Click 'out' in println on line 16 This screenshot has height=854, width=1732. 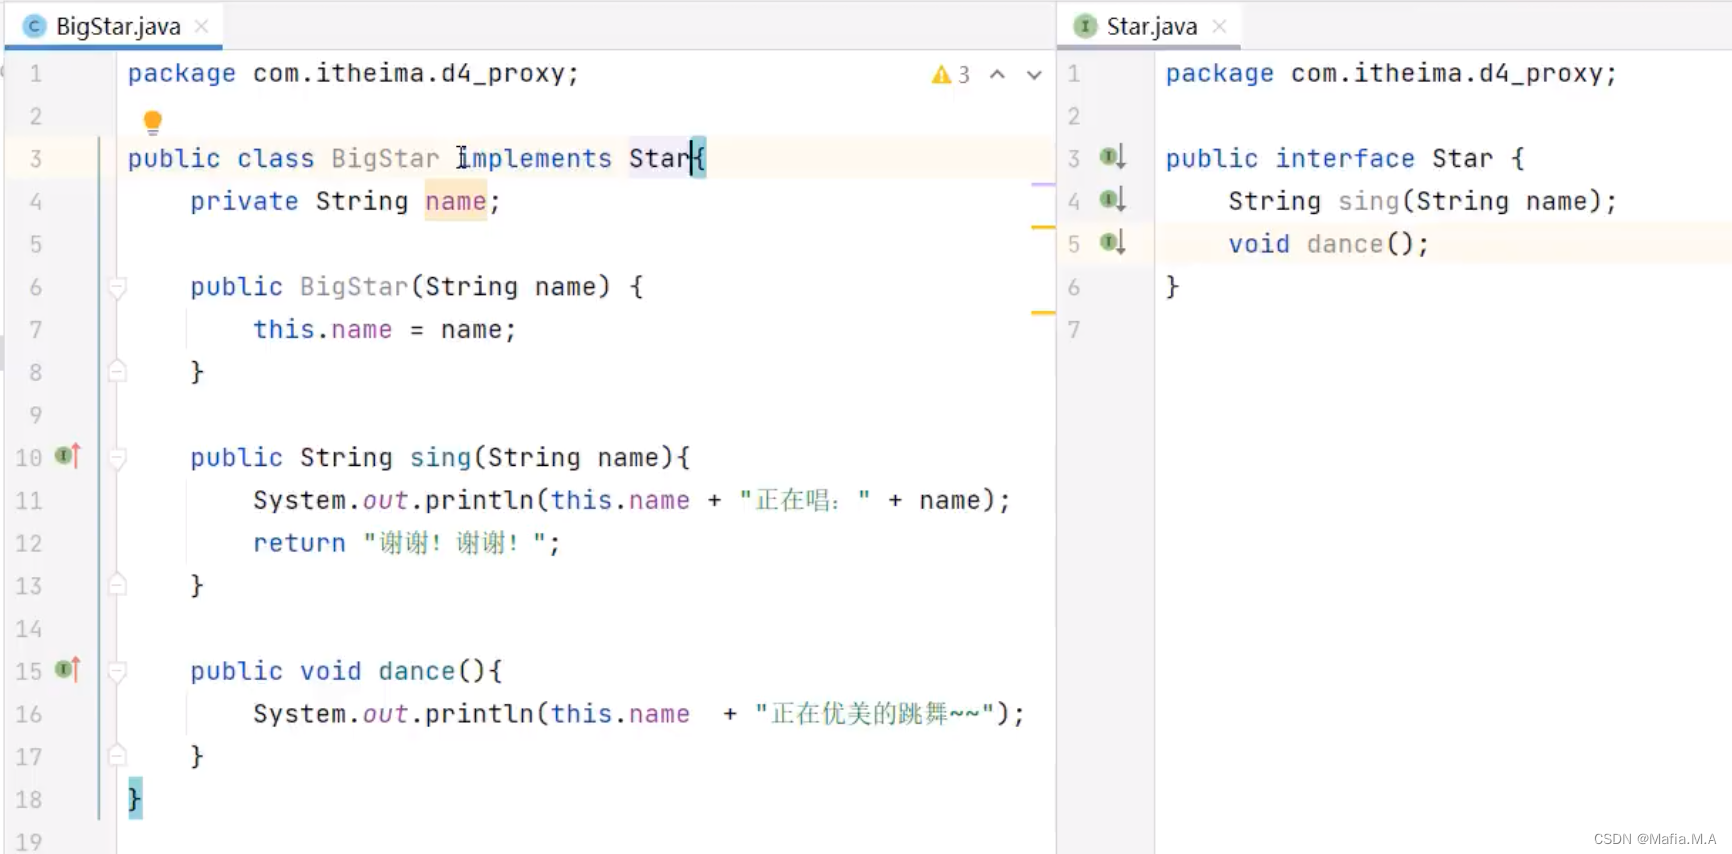tap(385, 714)
